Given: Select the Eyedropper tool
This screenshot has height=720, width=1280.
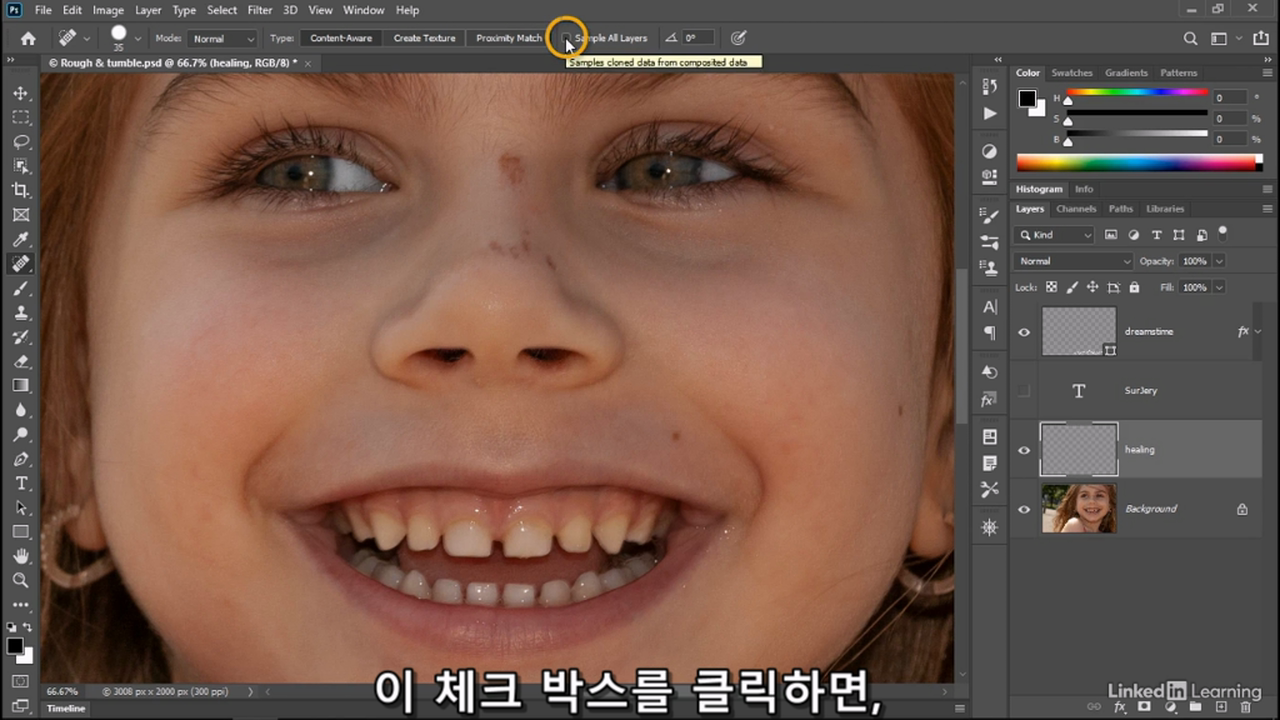Looking at the screenshot, I should click(21, 239).
